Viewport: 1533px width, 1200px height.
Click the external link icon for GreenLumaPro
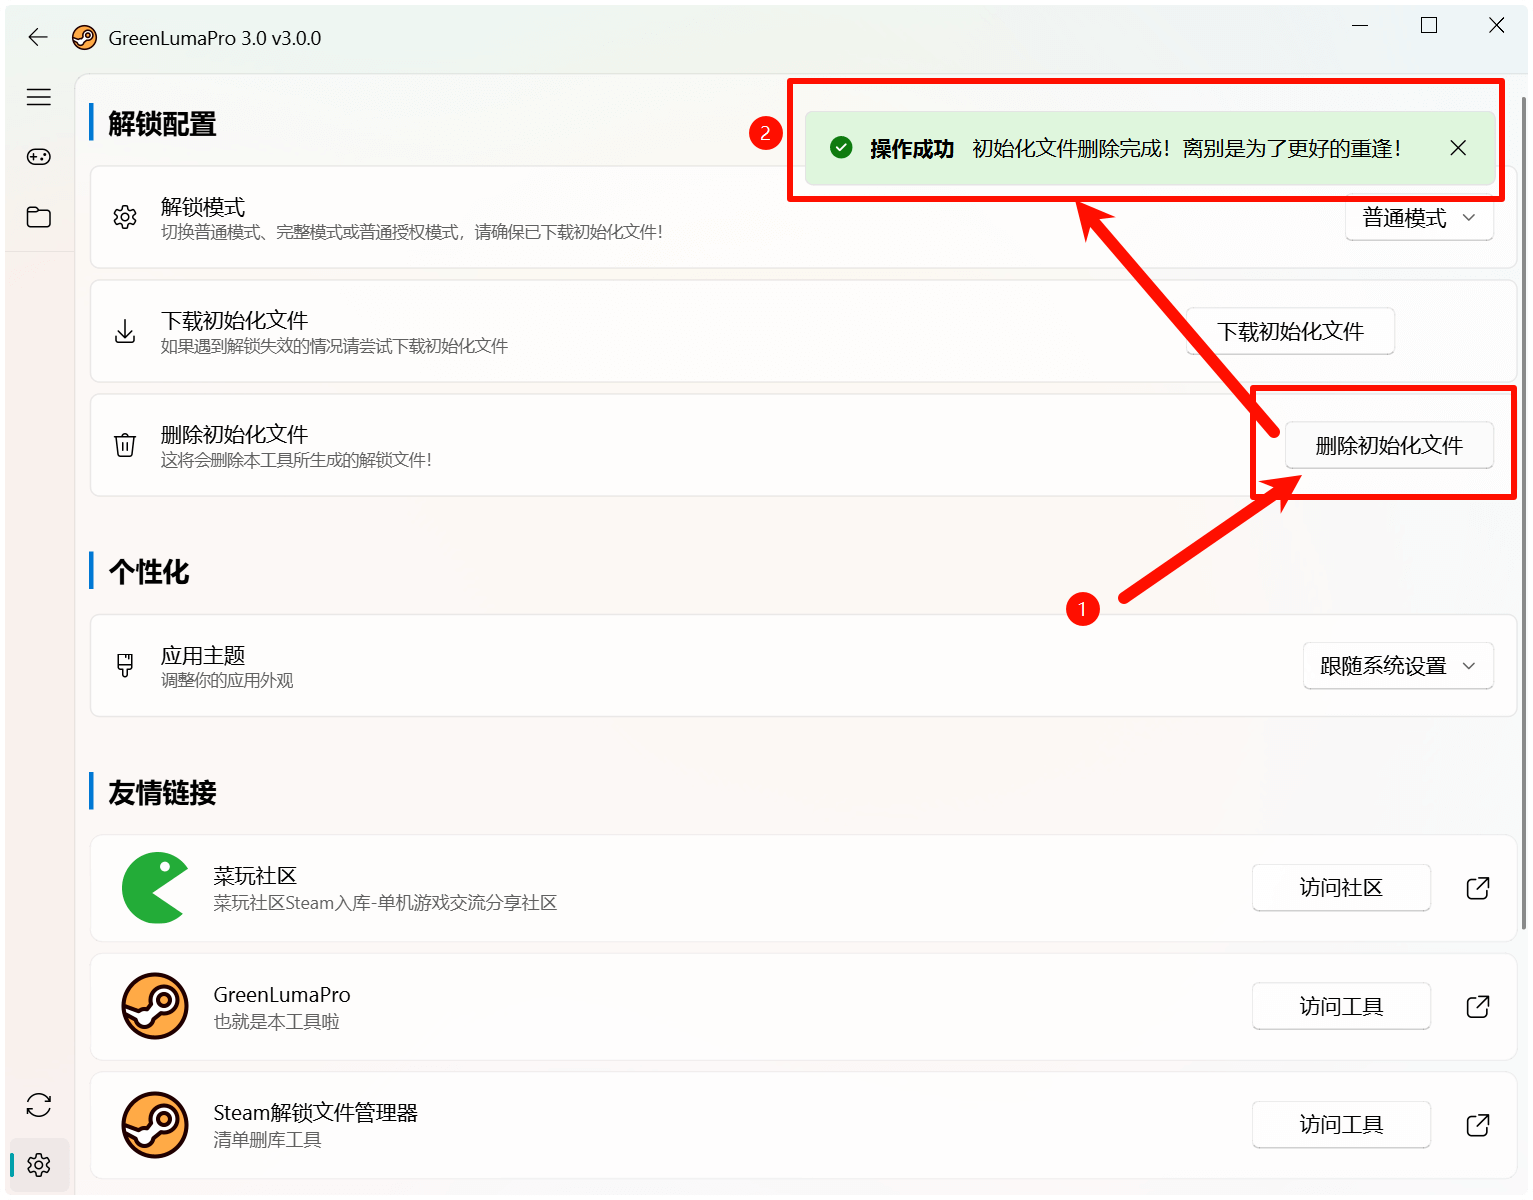click(x=1477, y=1006)
